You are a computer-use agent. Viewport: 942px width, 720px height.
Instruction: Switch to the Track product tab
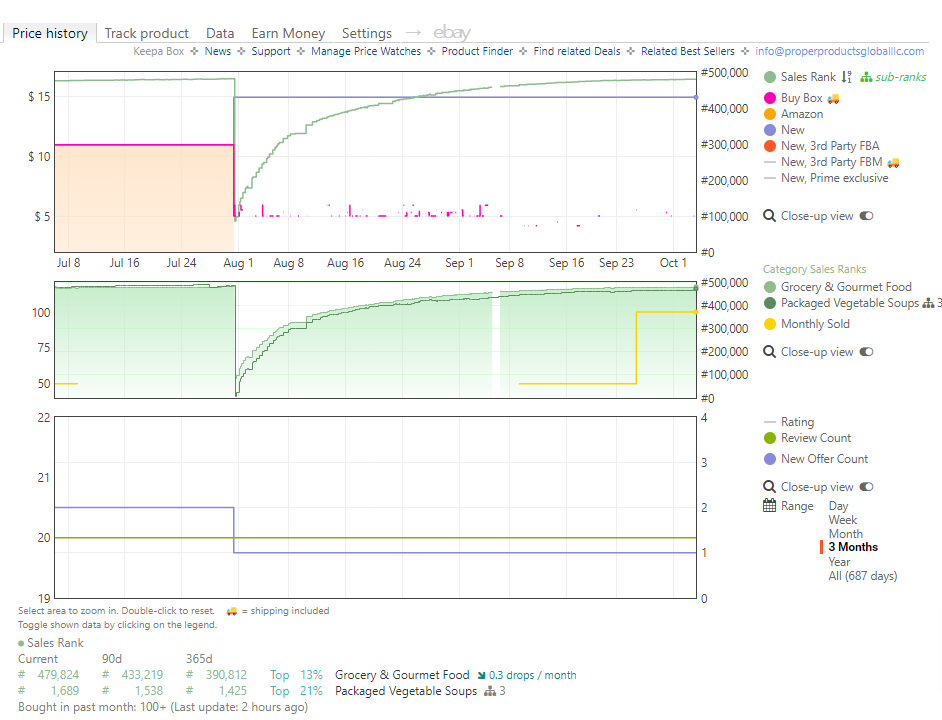click(x=147, y=33)
